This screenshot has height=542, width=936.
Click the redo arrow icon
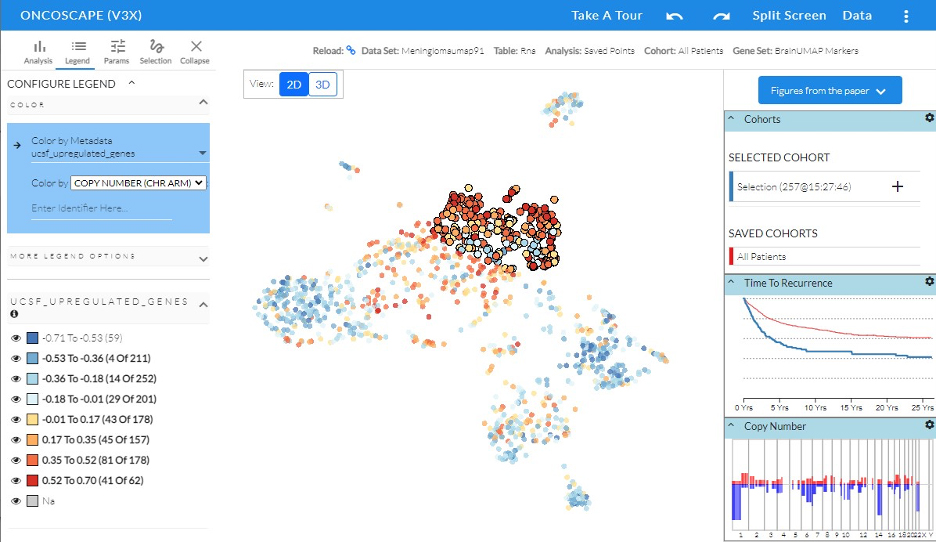click(721, 16)
